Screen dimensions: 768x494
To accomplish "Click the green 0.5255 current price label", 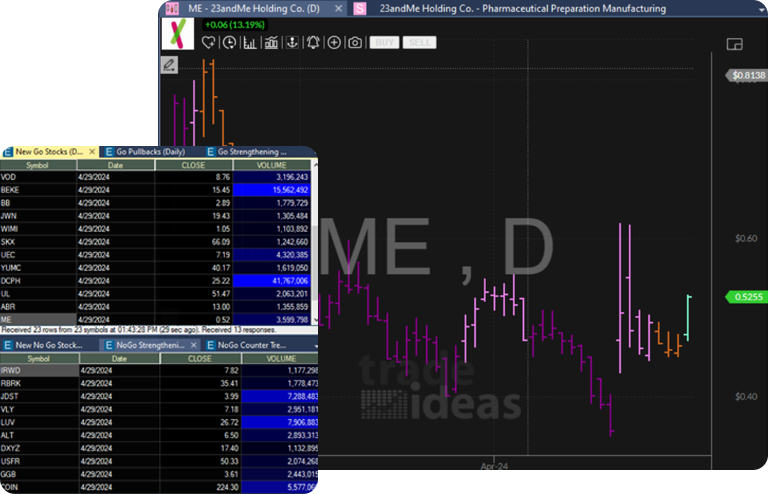I will pyautogui.click(x=746, y=297).
